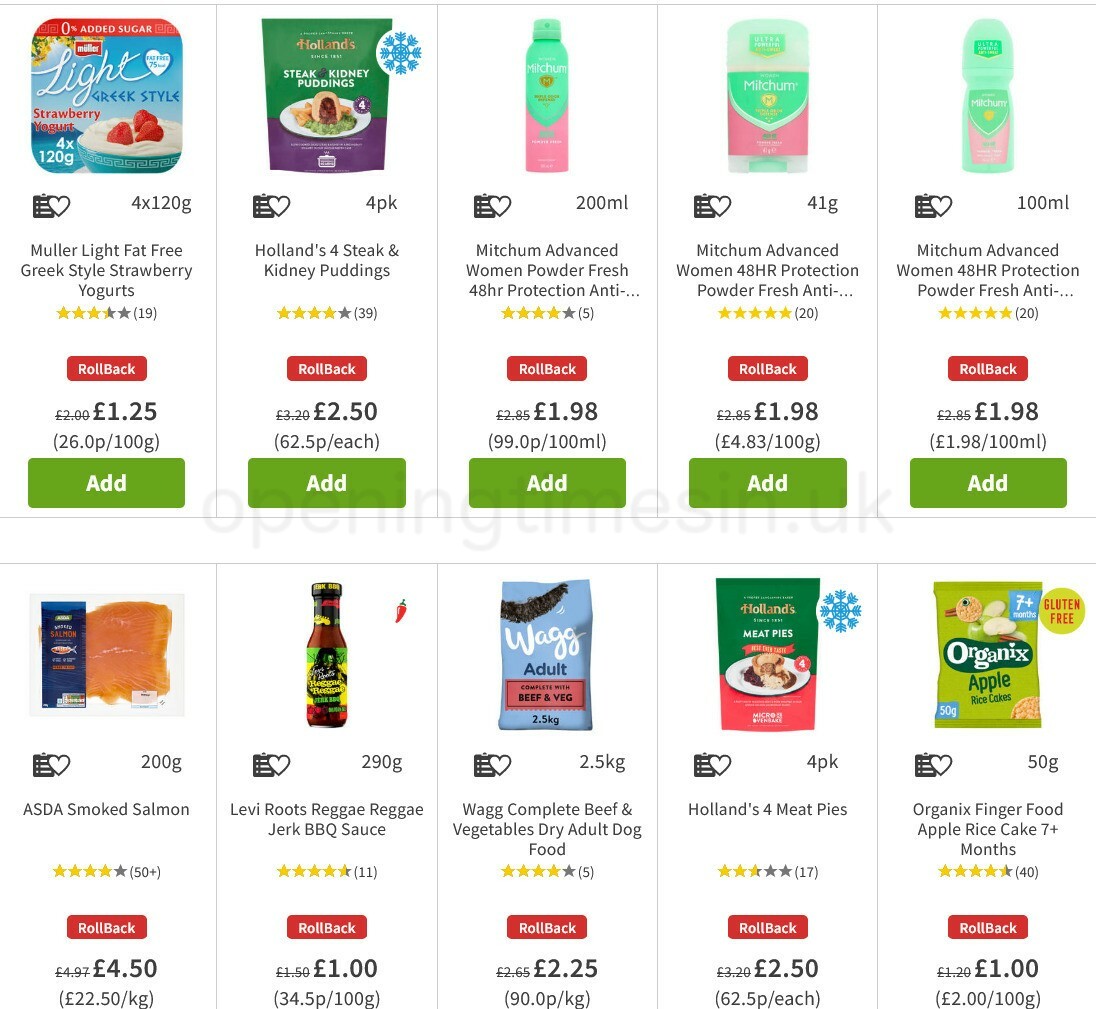Add Organix Apple Rice Cake to favourites
Viewport: 1096px width, 1009px height.
click(x=943, y=764)
